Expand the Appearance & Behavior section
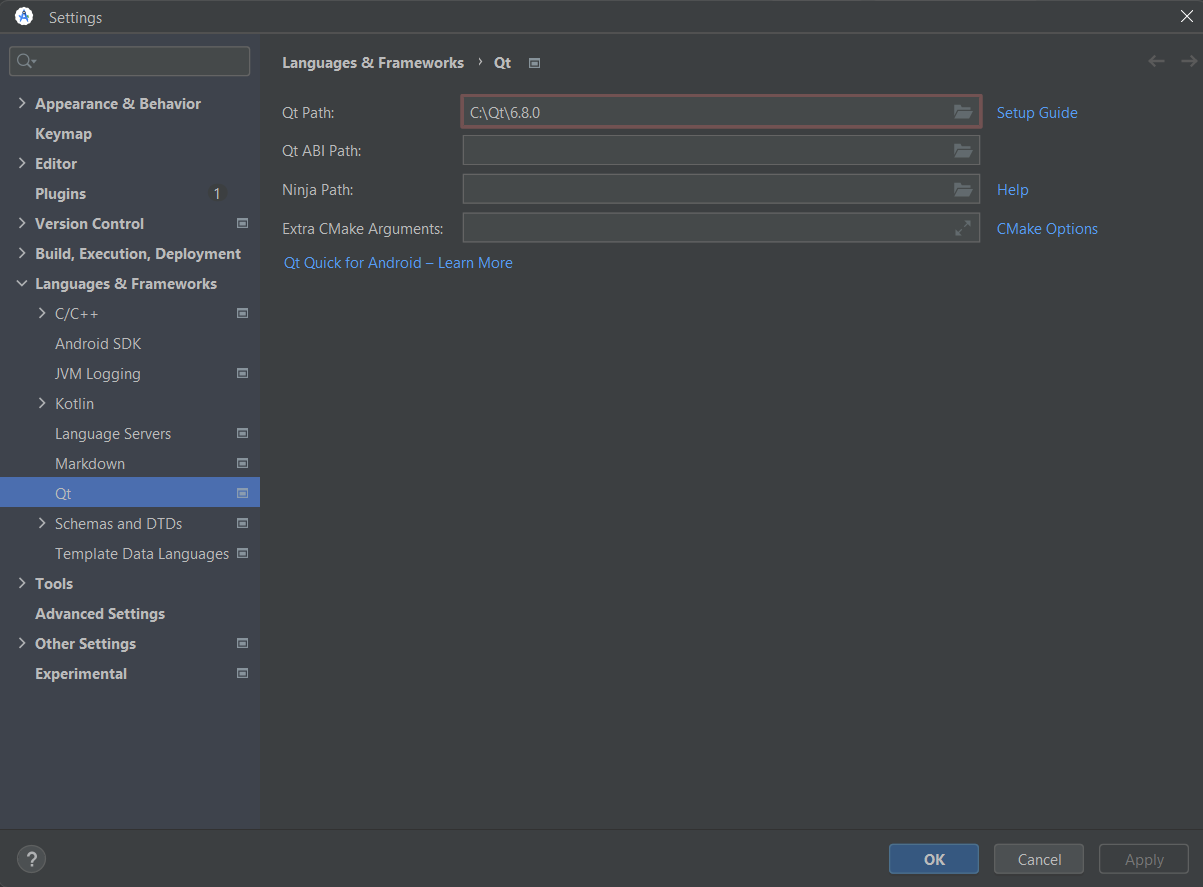 tap(22, 104)
